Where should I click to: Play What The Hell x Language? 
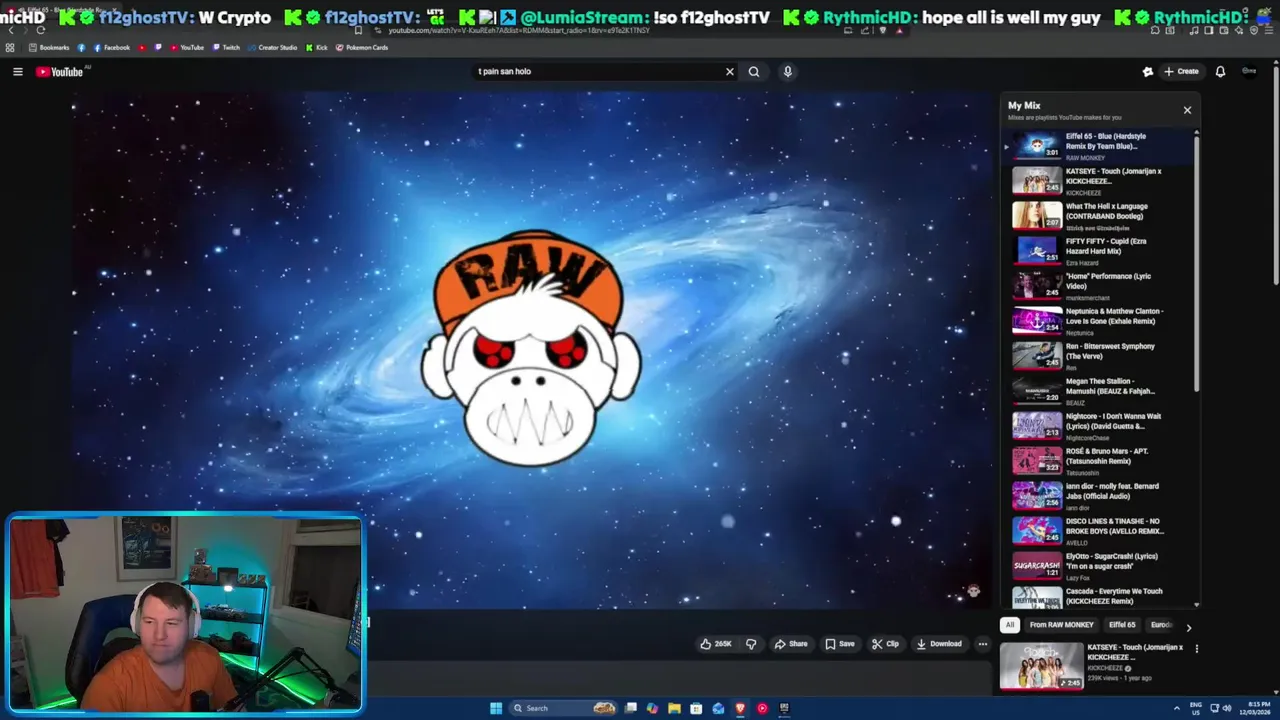(x=1098, y=215)
